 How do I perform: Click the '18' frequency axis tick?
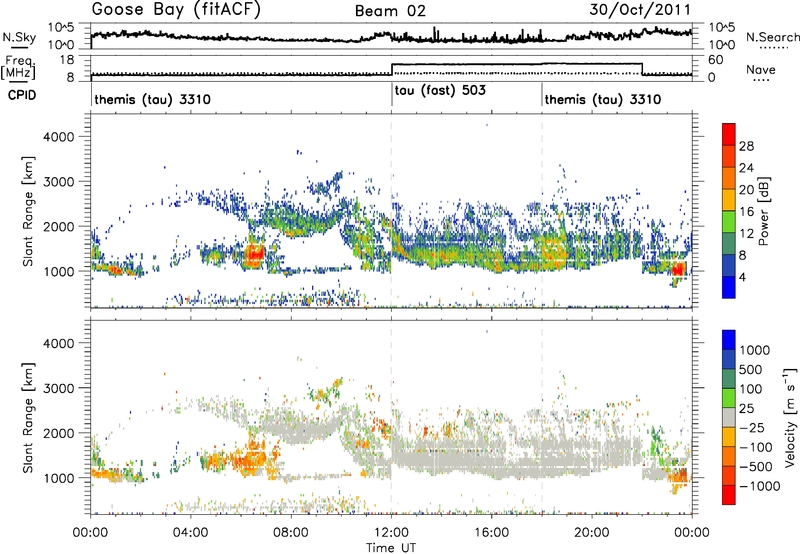[x=67, y=60]
